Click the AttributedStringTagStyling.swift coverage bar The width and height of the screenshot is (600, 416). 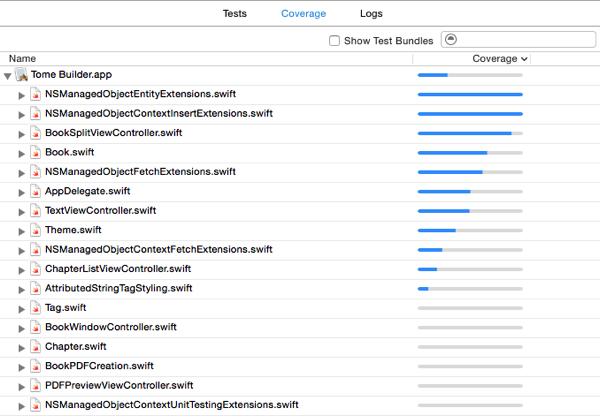coord(470,289)
